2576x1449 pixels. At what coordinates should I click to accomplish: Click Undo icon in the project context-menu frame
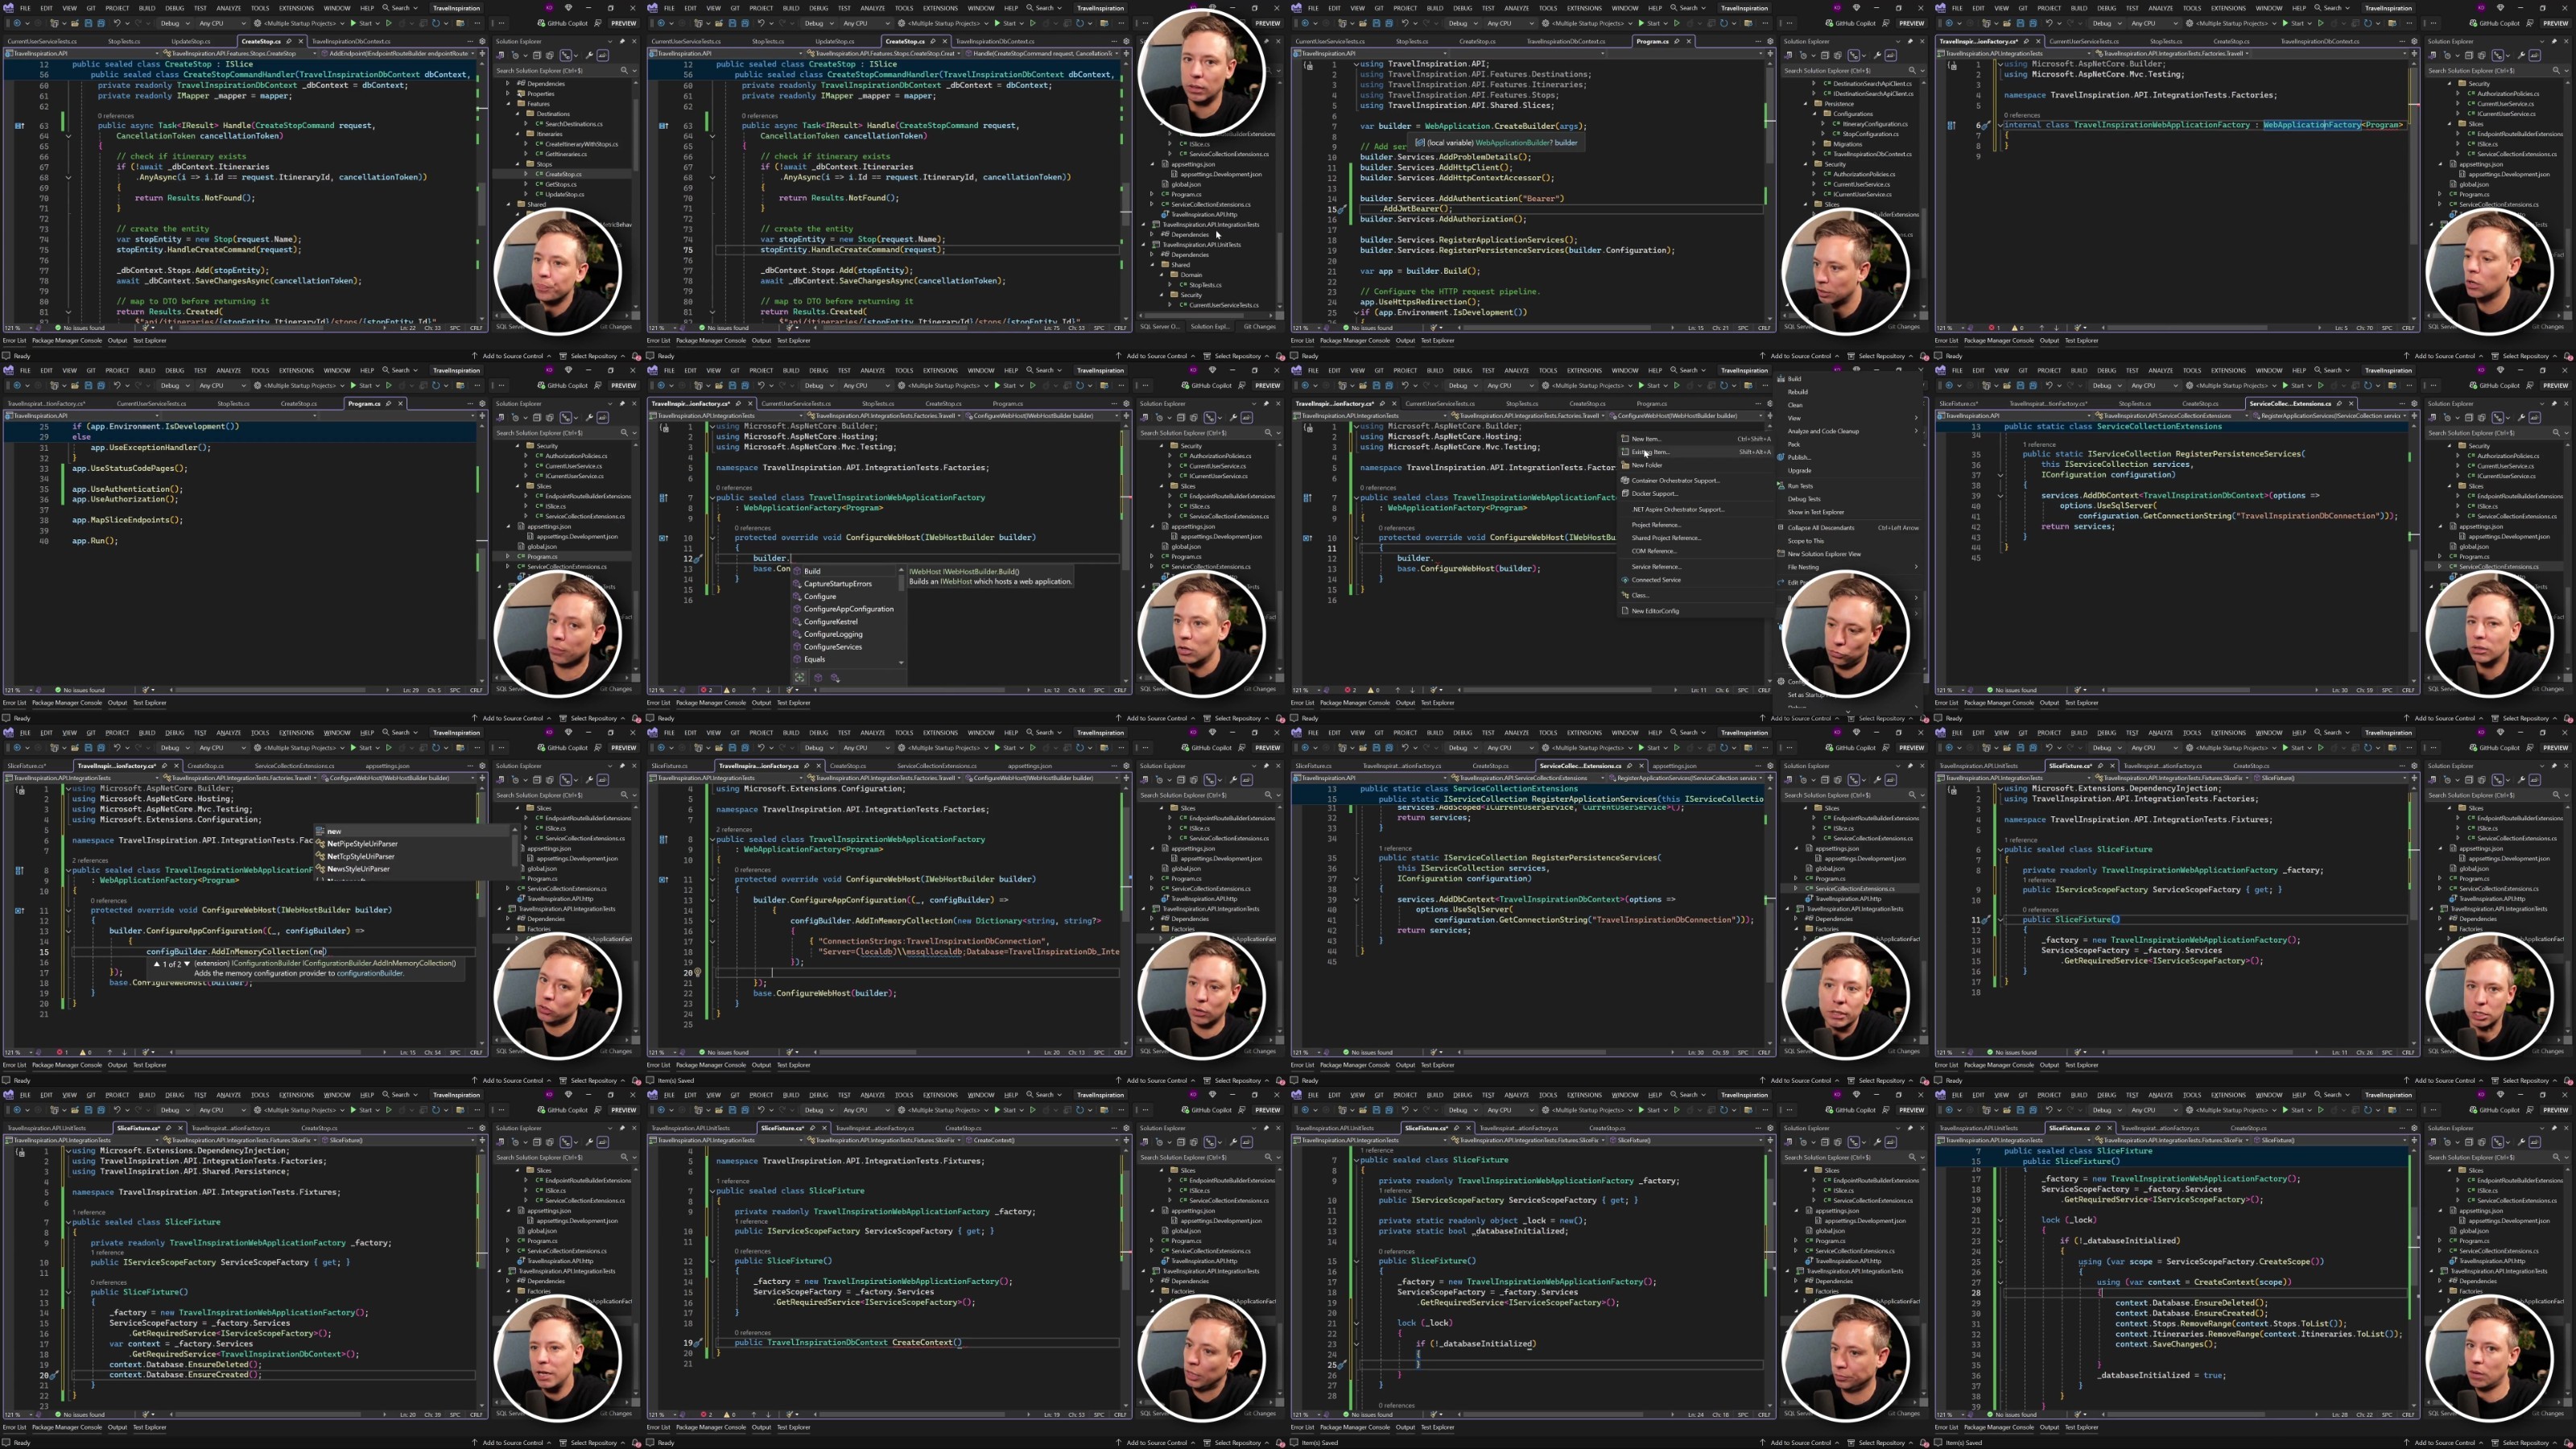pos(1405,386)
